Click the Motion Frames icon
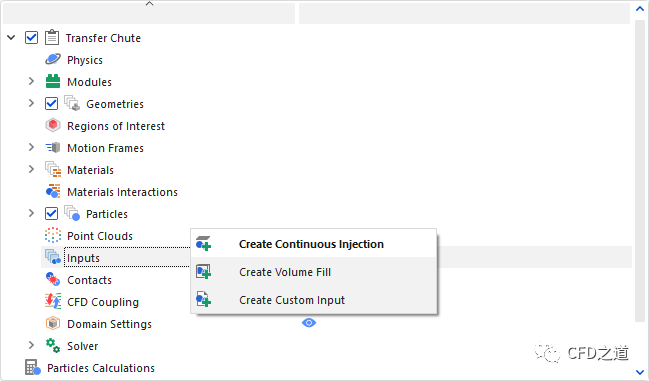 [53, 148]
